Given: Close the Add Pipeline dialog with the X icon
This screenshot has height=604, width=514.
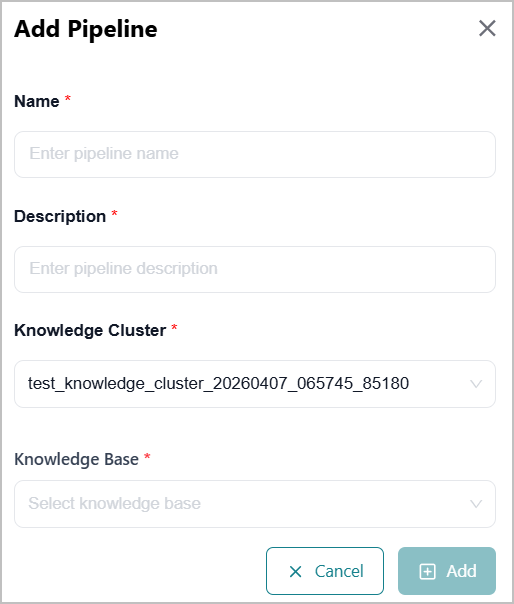Looking at the screenshot, I should 487,29.
